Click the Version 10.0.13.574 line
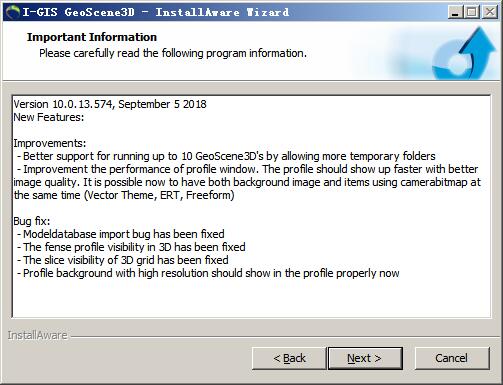 point(110,104)
